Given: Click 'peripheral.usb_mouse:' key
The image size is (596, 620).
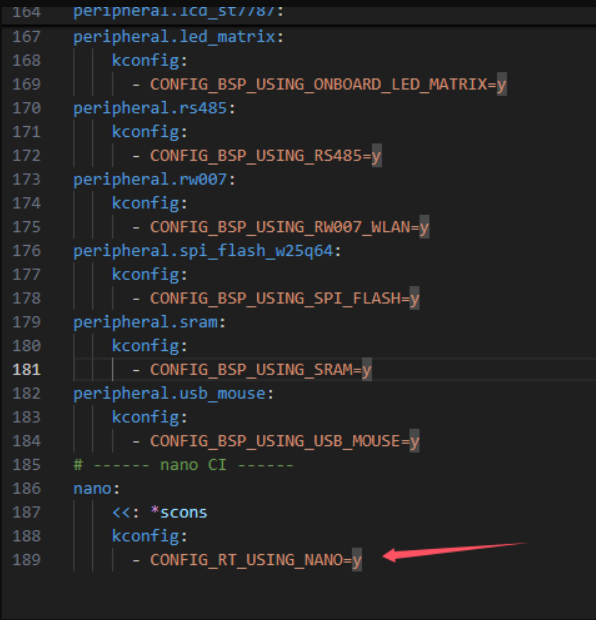Looking at the screenshot, I should coord(174,393).
